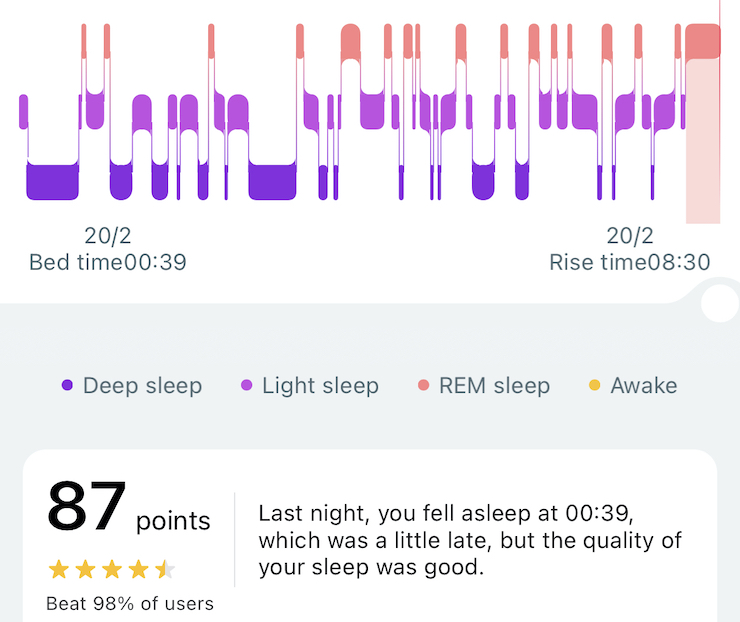Viewport: 740px width, 622px height.
Task: Tap the first gold rating star
Action: [x=59, y=570]
